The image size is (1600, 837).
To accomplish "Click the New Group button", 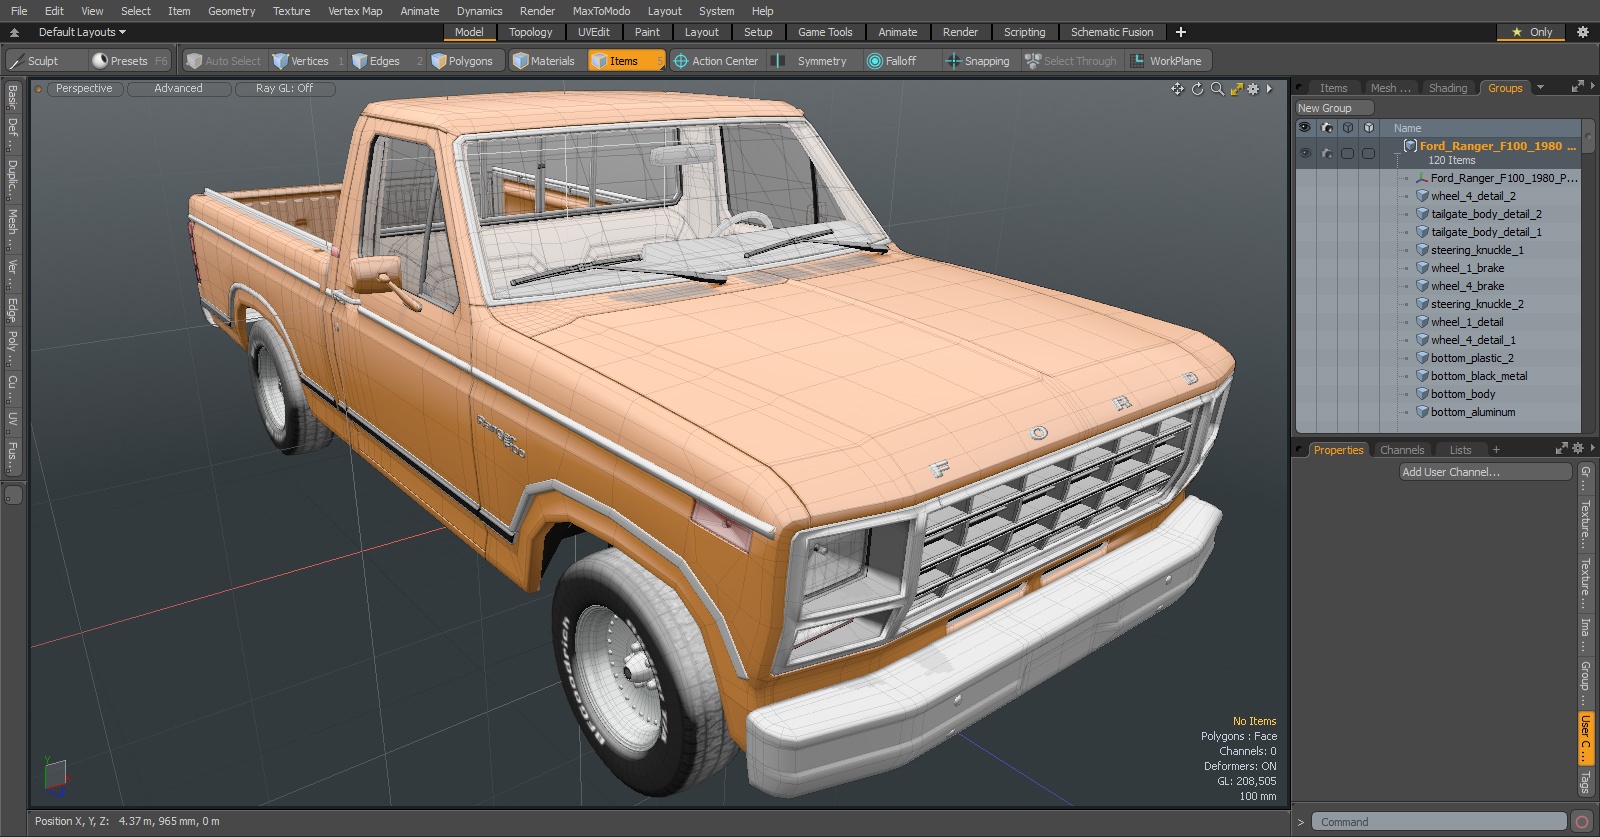I will coord(1334,108).
